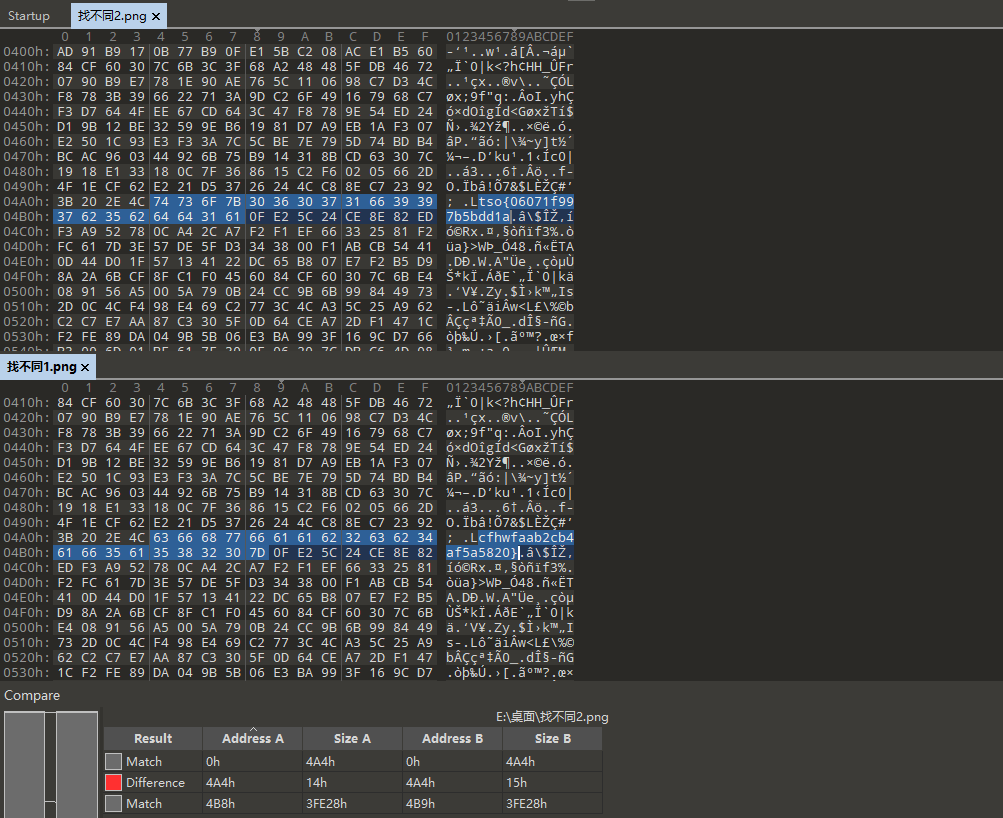
Task: Click the gray swatch of last Match row
Action: click(113, 803)
